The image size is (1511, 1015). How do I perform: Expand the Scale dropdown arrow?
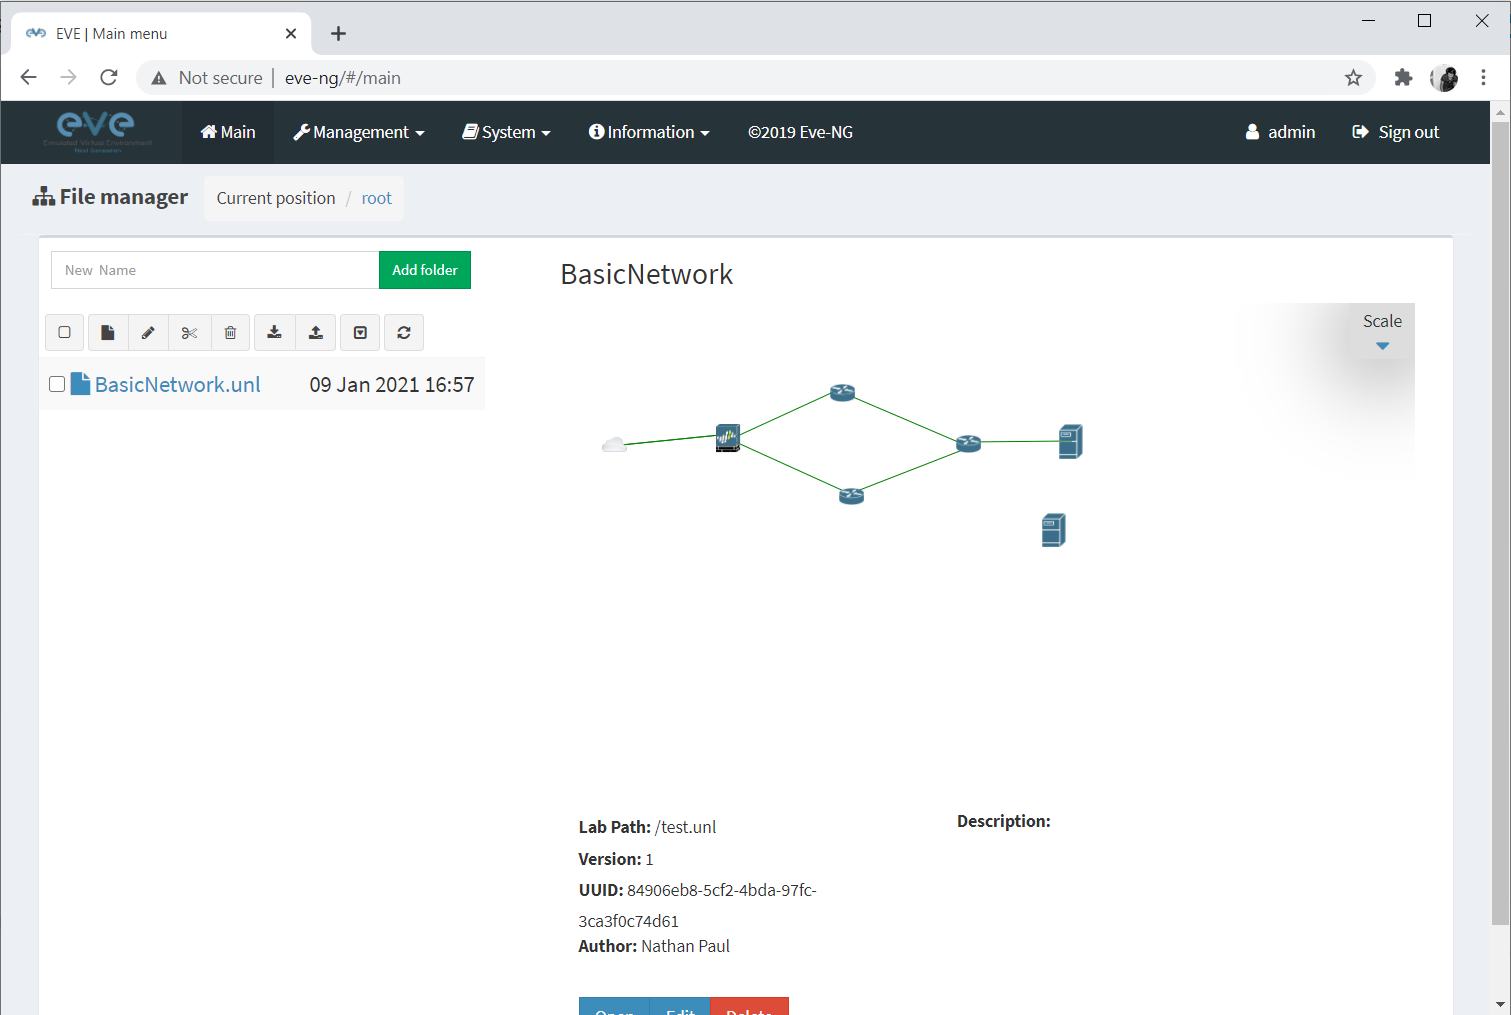coord(1382,346)
